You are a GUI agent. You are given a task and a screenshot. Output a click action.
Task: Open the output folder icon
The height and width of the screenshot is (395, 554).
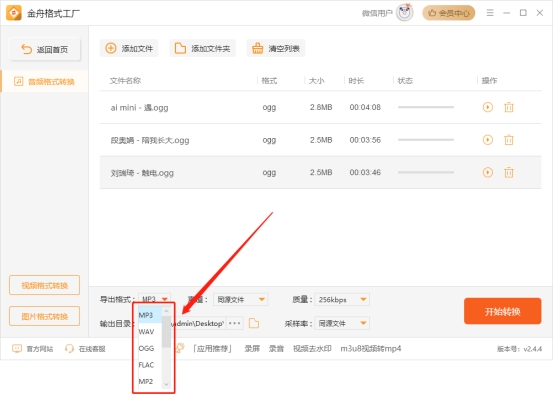(254, 323)
